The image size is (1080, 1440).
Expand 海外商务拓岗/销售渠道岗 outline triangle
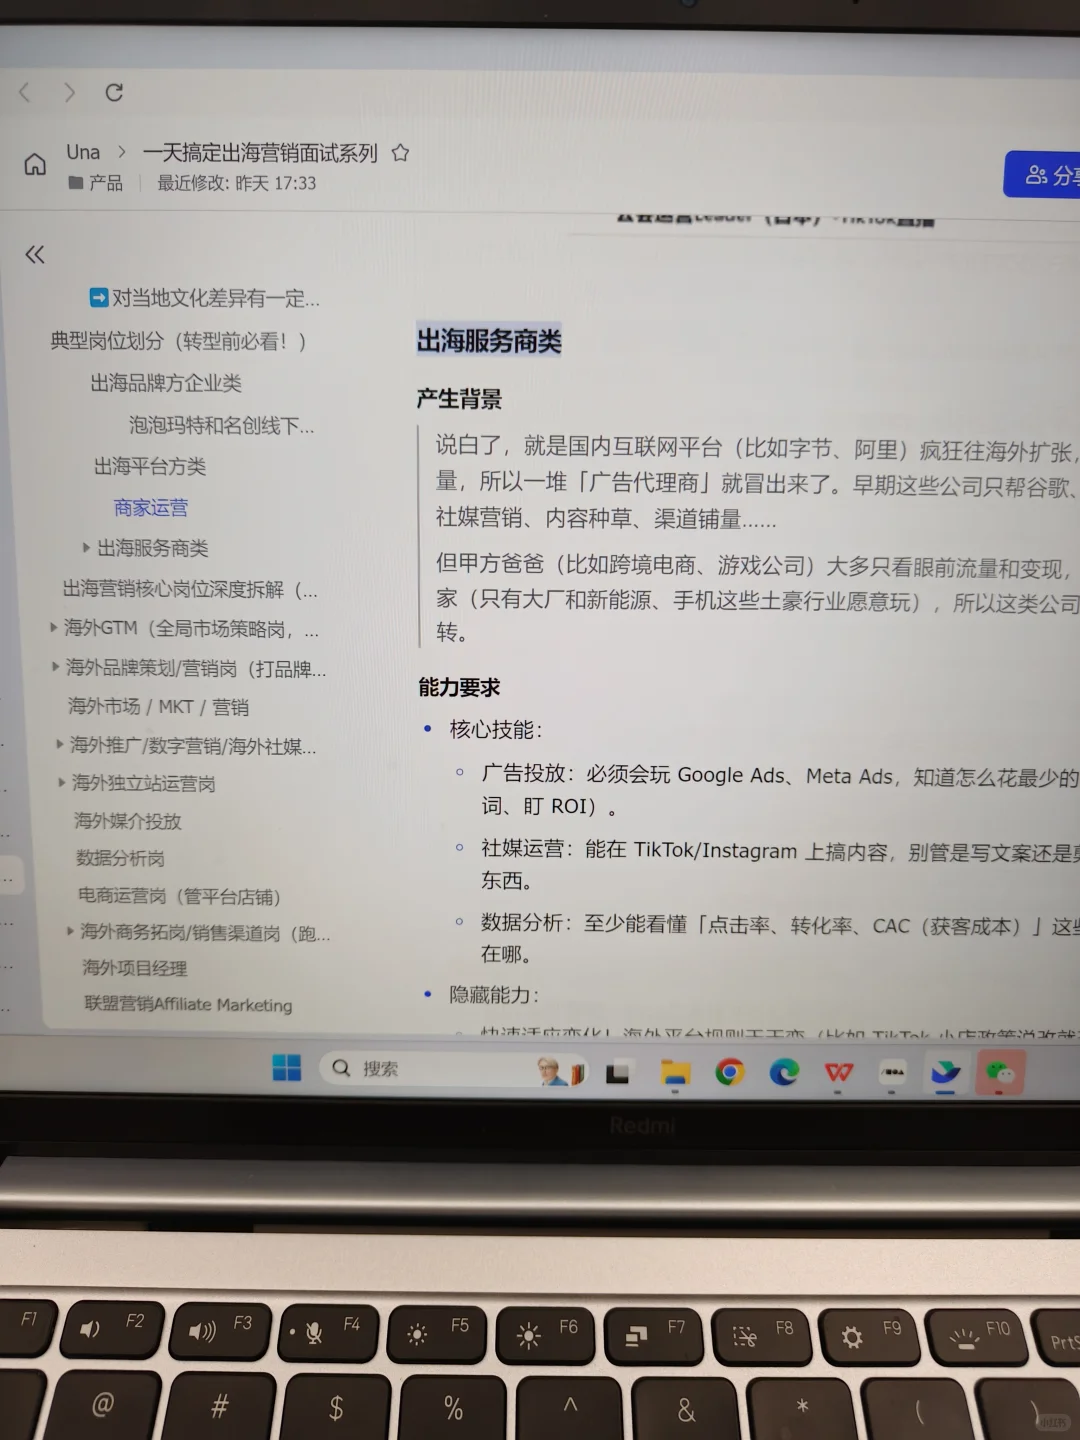click(x=70, y=931)
